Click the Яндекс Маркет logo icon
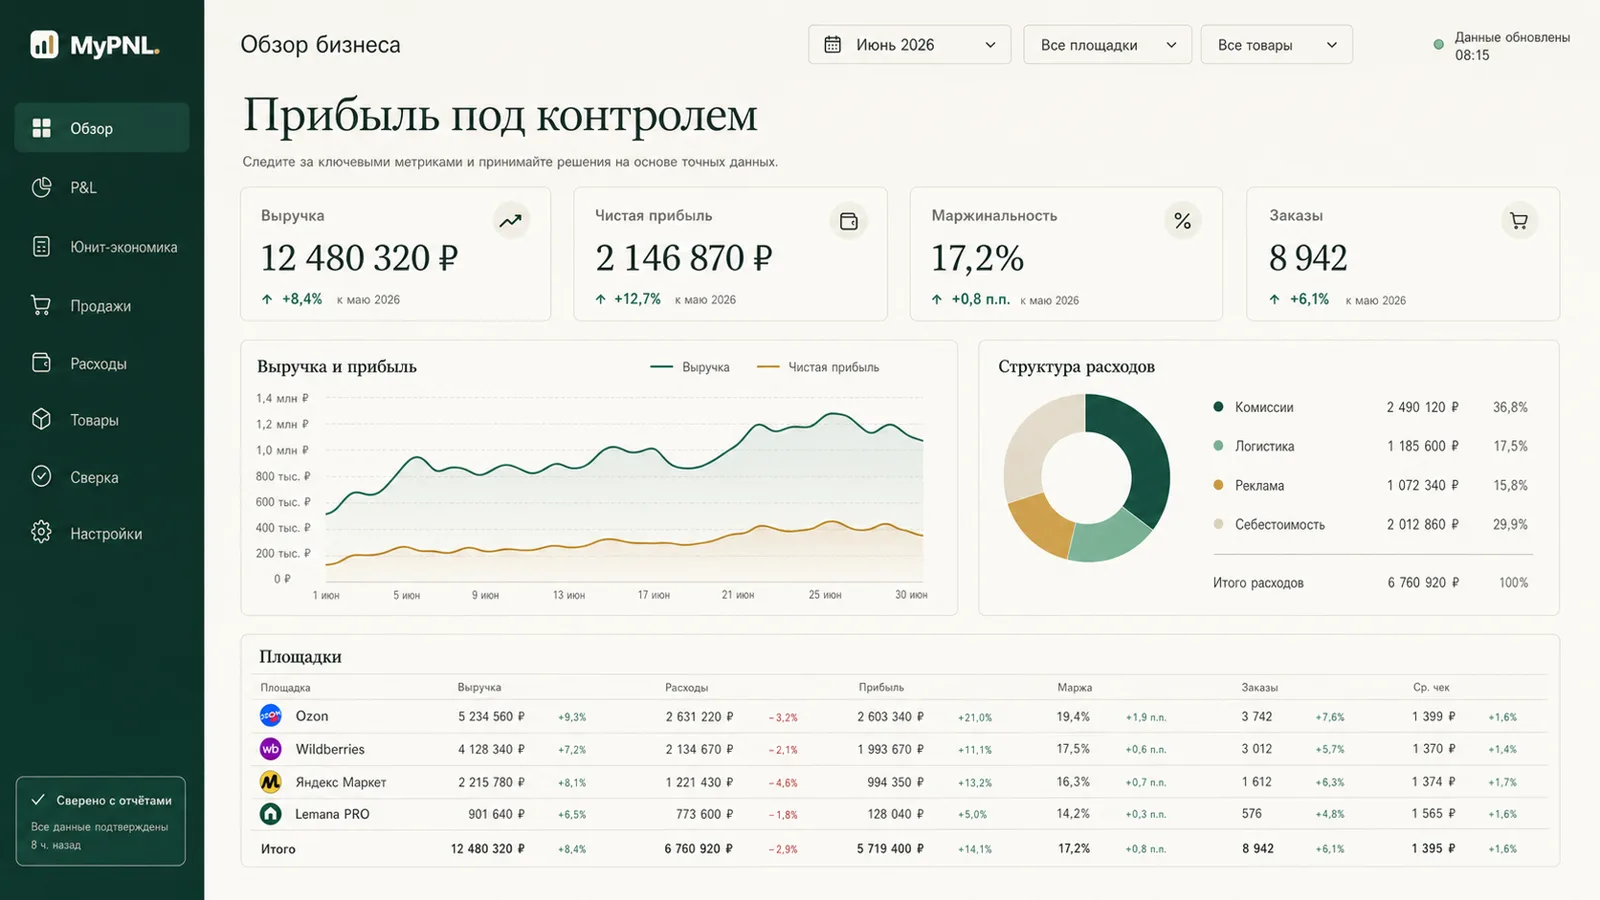Viewport: 1600px width, 900px height. 271,782
